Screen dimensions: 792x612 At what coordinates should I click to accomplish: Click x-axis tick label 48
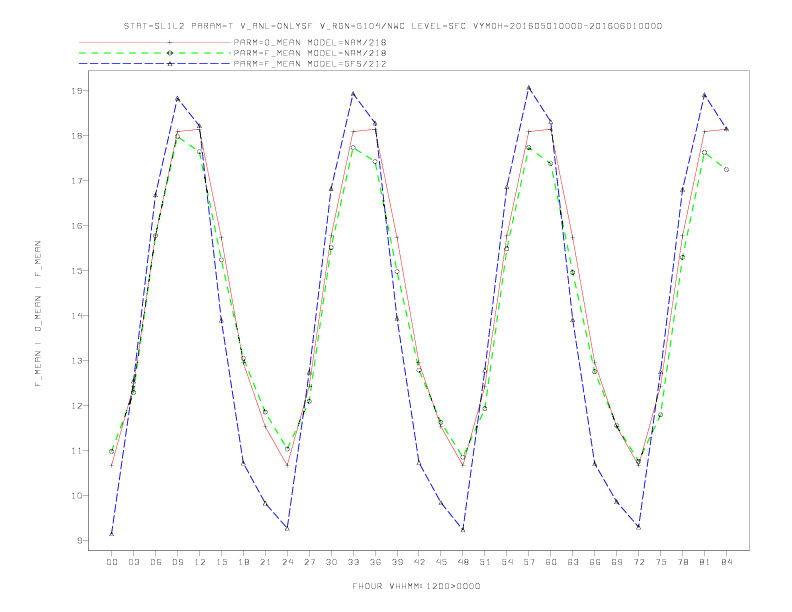point(463,562)
